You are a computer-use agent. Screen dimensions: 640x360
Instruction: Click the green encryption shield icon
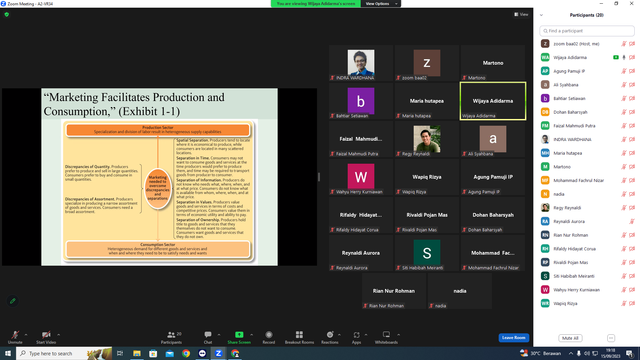coord(7,14)
